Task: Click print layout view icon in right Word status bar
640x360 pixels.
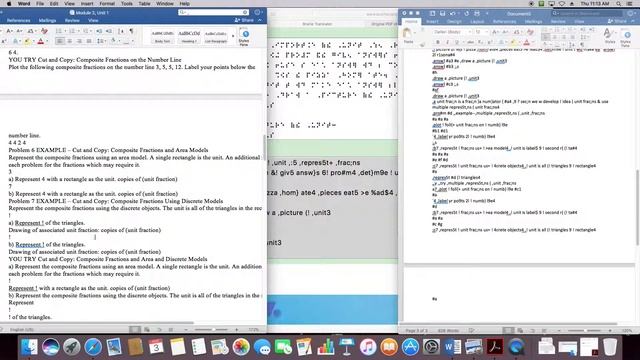Action: pyautogui.click(x=509, y=330)
